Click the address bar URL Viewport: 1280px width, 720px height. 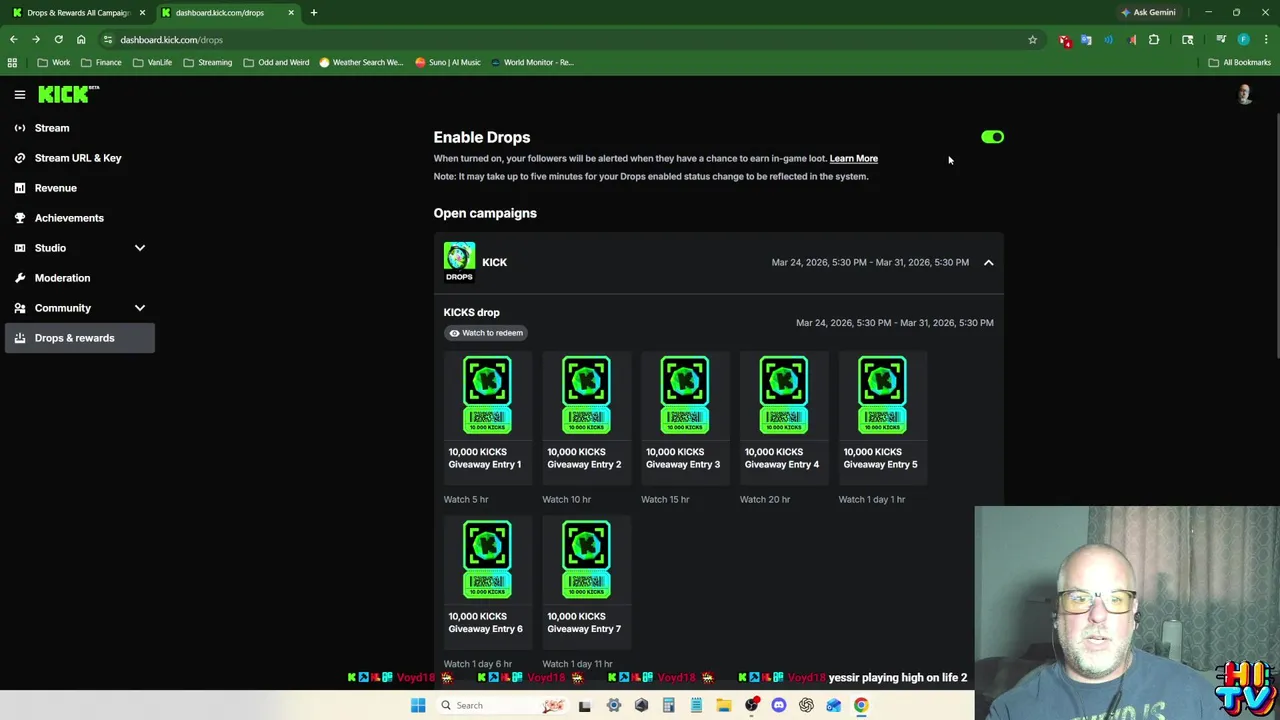(x=171, y=40)
